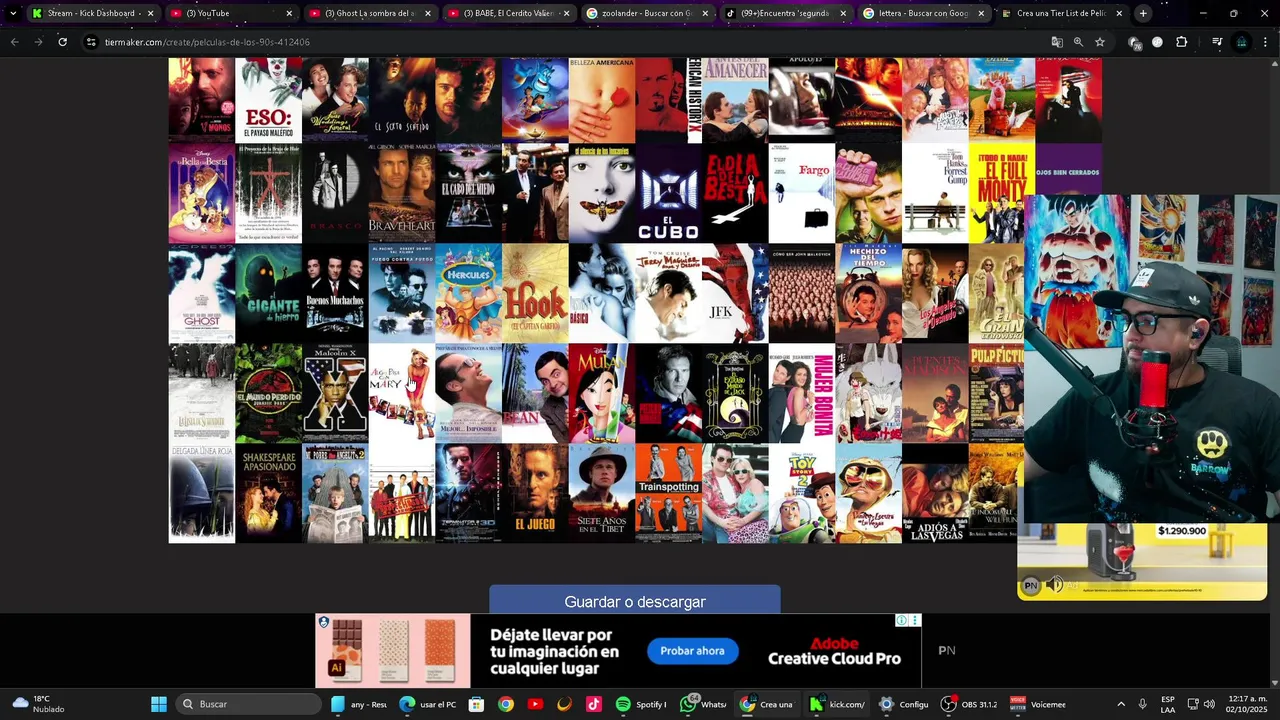1280x720 pixels.
Task: Open OBS 31.1.2 from the taskbar
Action: tap(970, 704)
